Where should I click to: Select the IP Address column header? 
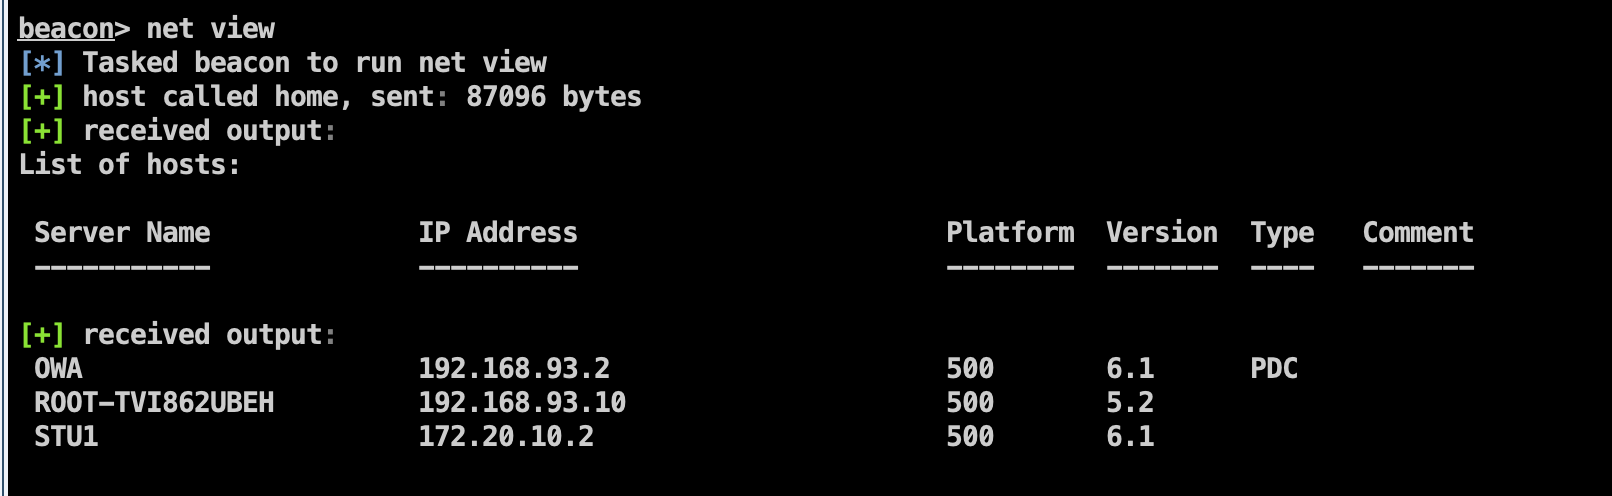coord(498,233)
